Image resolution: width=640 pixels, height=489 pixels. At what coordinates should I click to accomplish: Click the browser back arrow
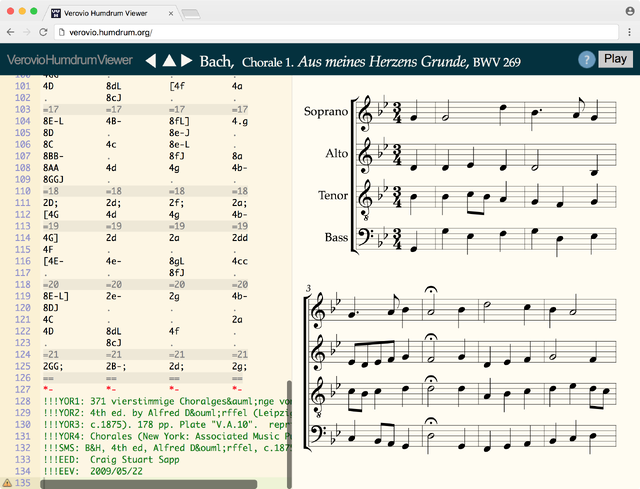pos(13,33)
